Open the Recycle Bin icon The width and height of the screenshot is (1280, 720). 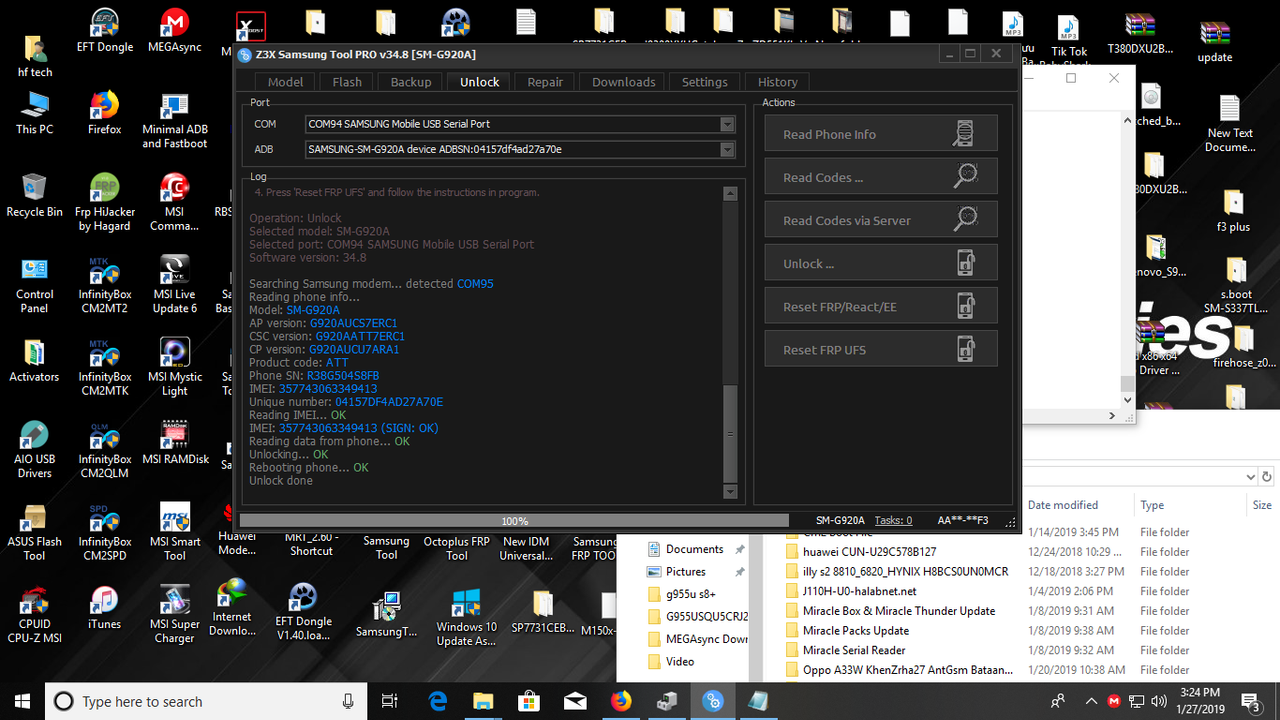(35, 196)
